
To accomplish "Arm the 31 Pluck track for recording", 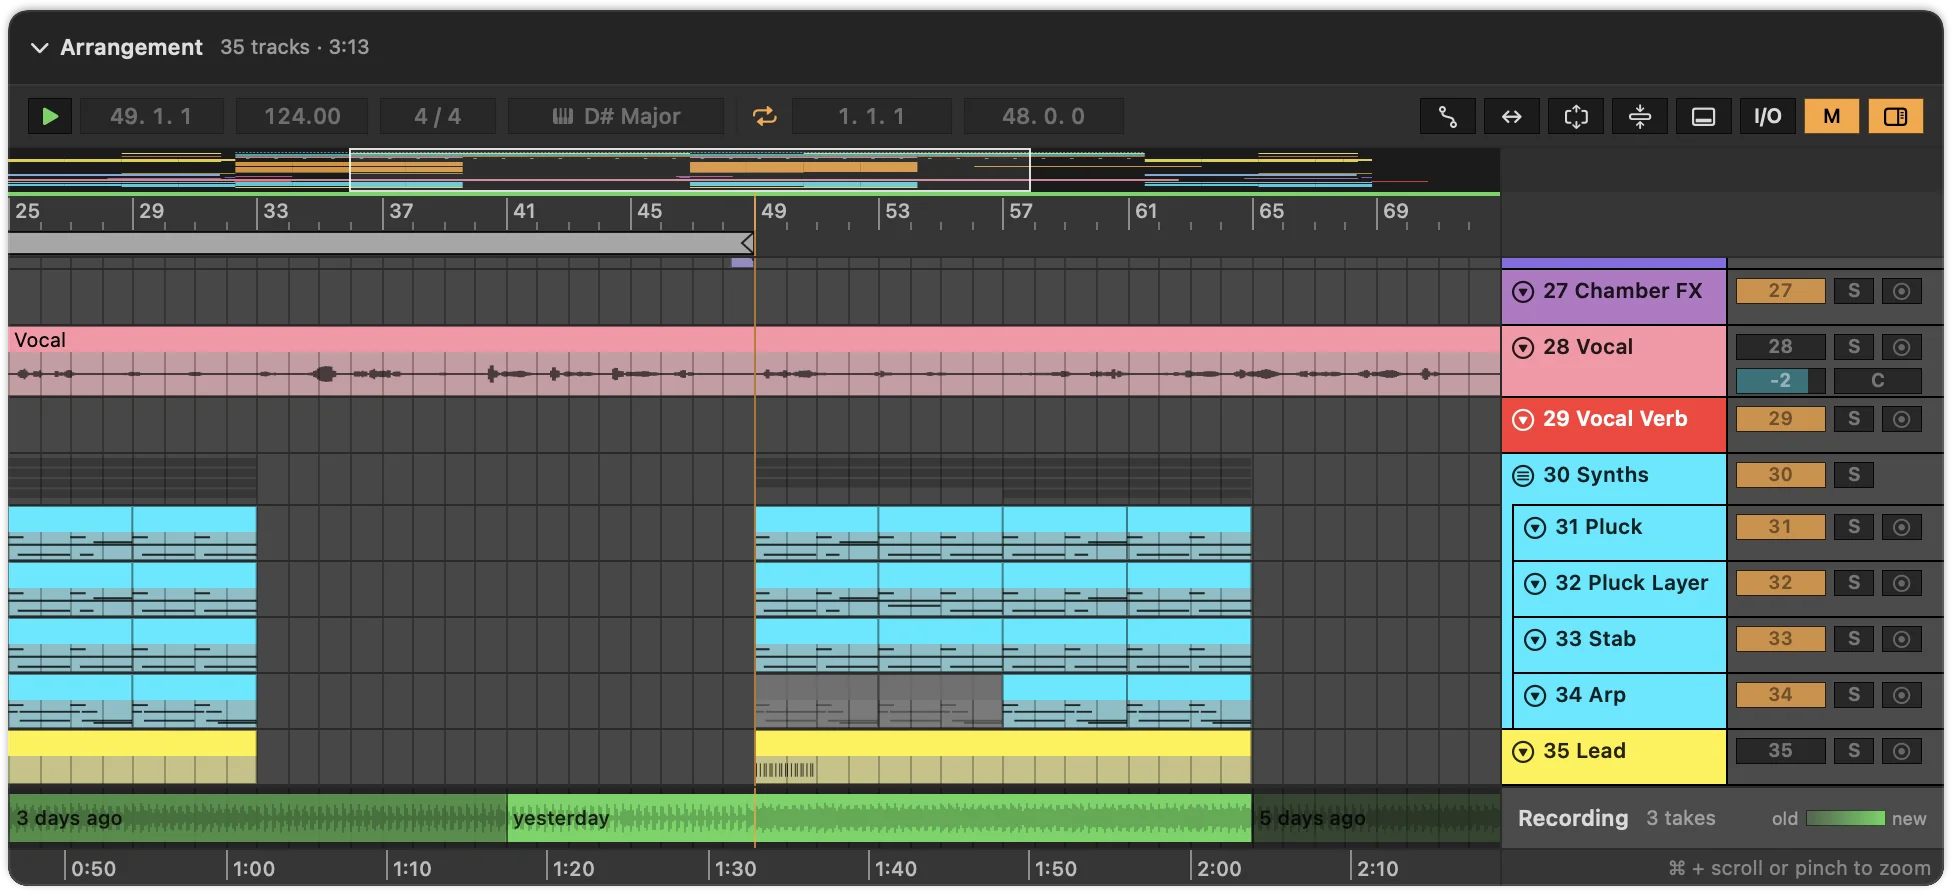I will tap(1902, 527).
